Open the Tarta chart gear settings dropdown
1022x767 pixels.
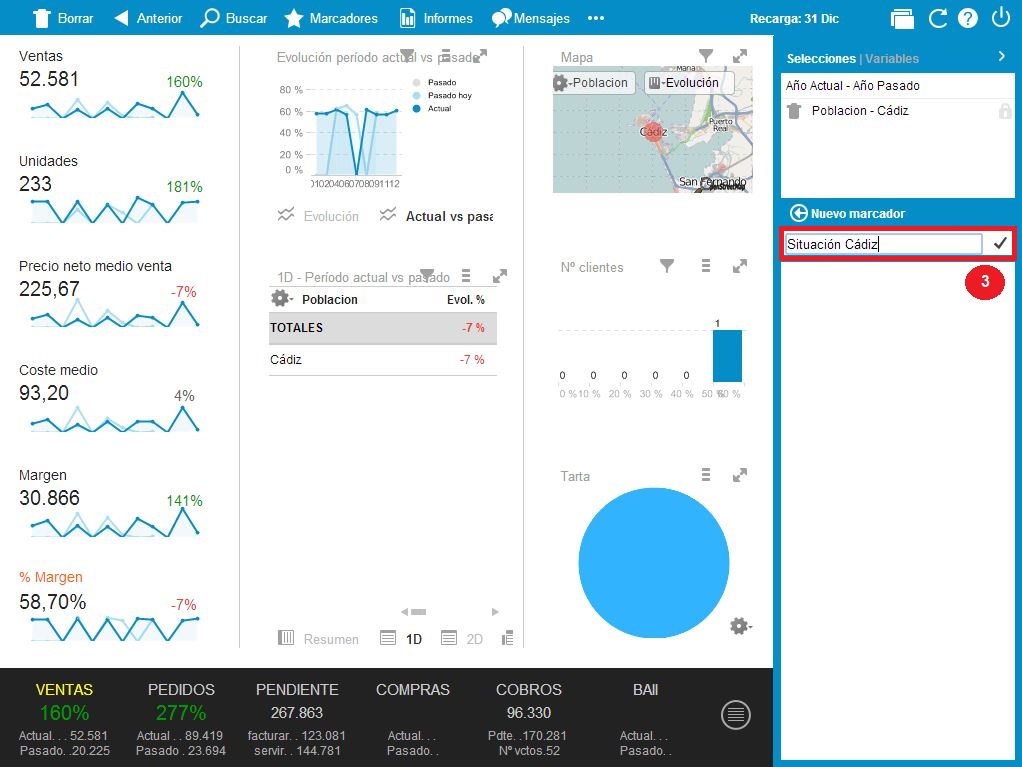tap(740, 626)
